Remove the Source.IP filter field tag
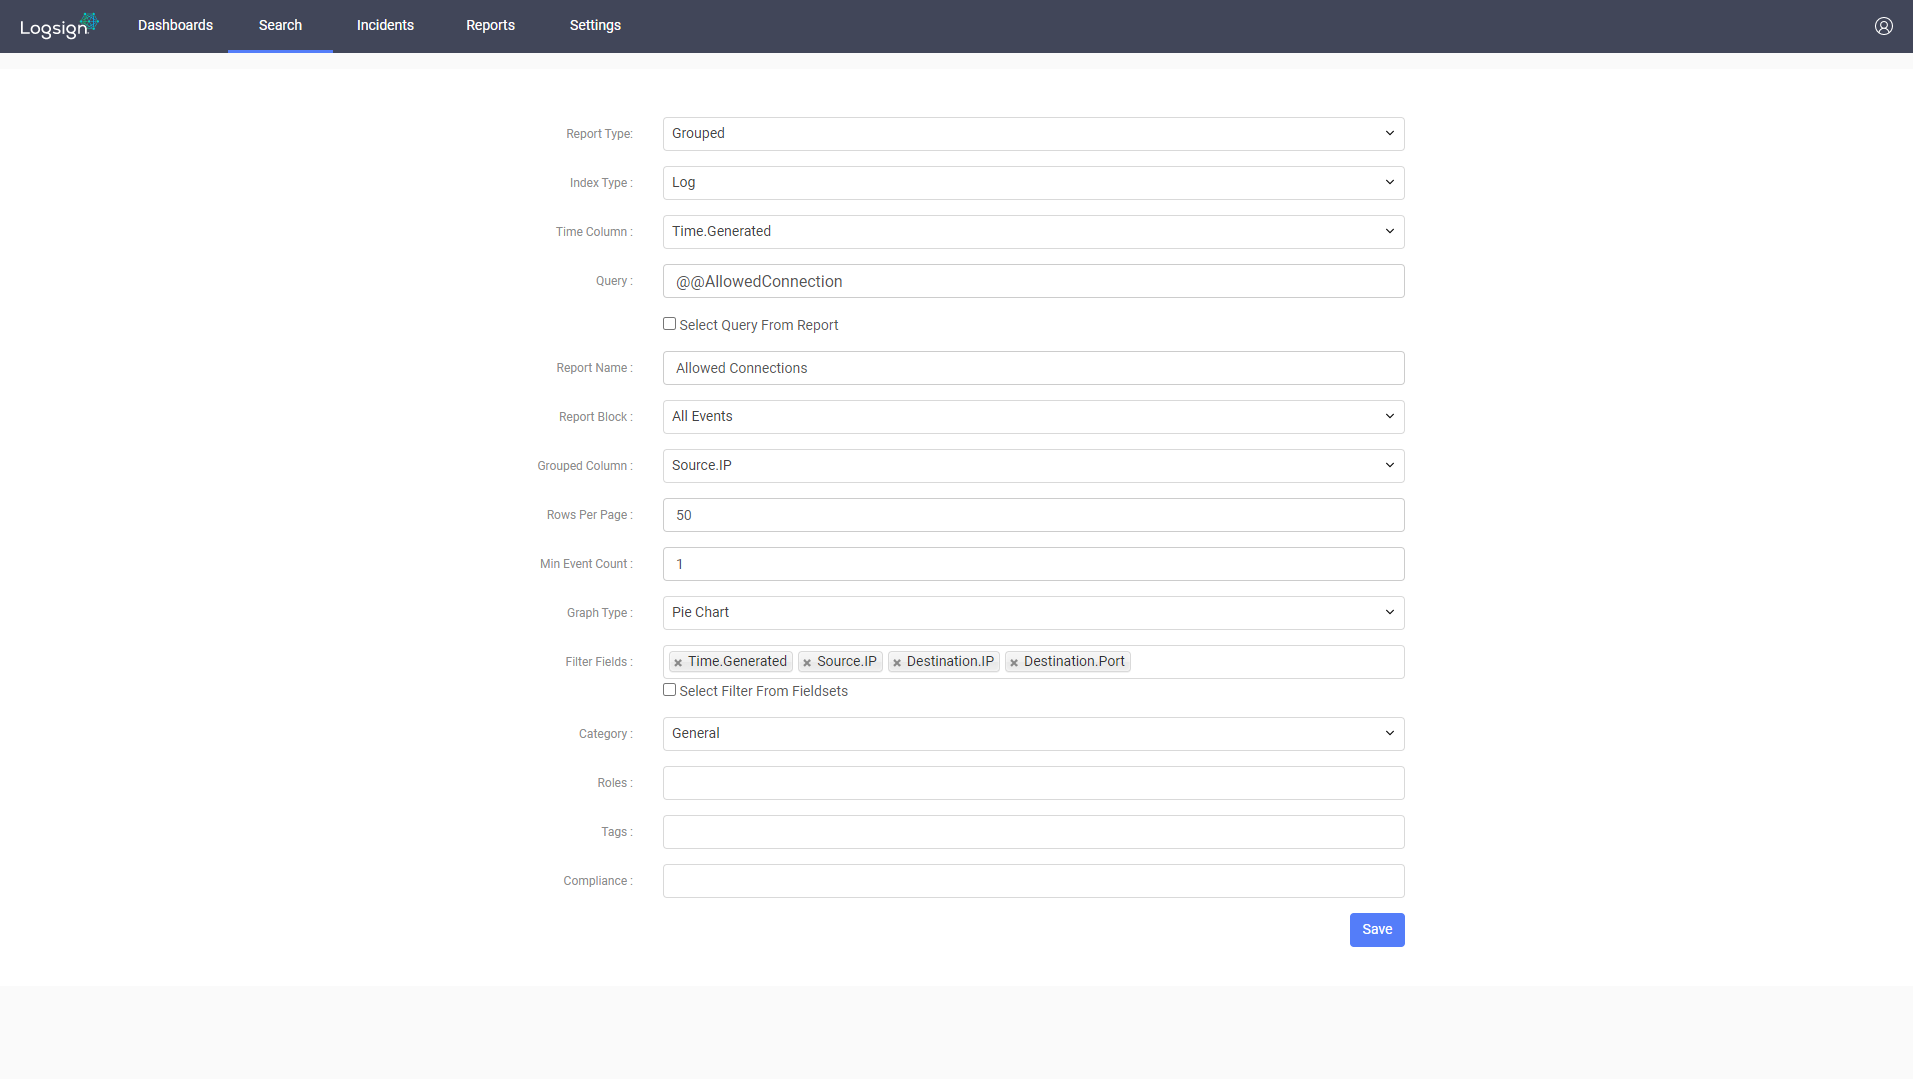This screenshot has height=1079, width=1913. (807, 662)
